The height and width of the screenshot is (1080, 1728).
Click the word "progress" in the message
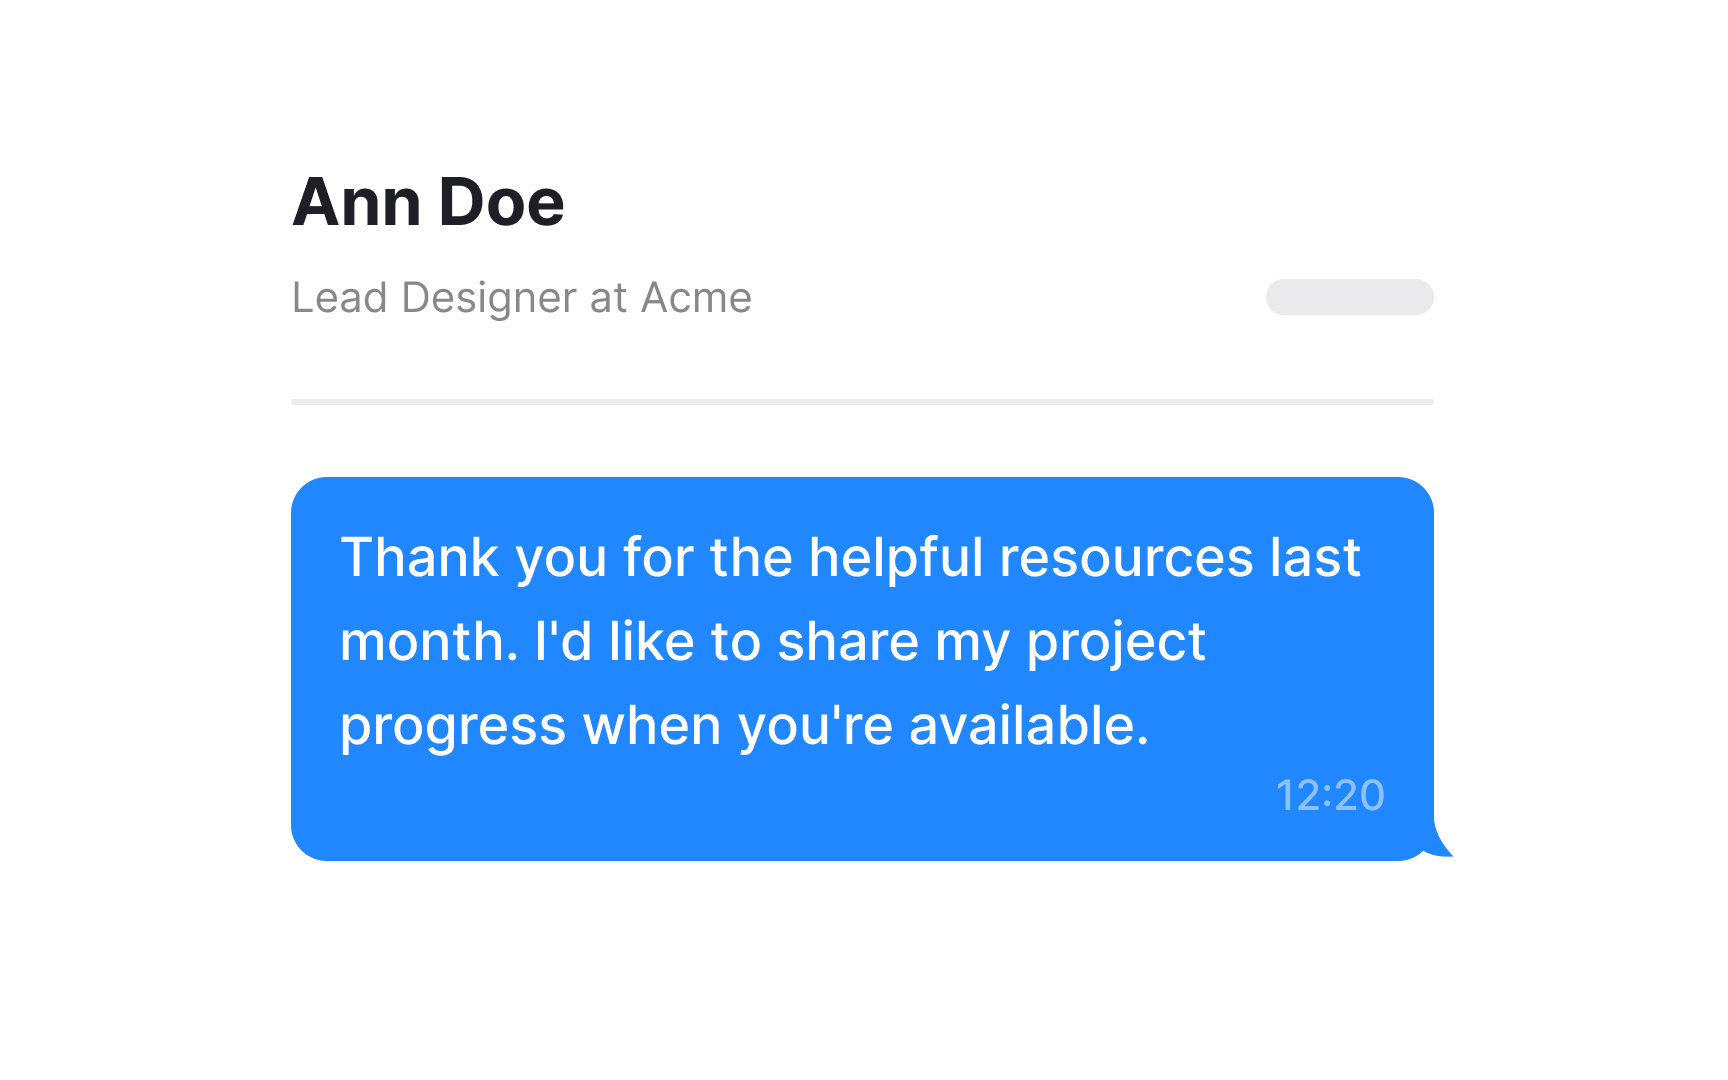click(453, 727)
